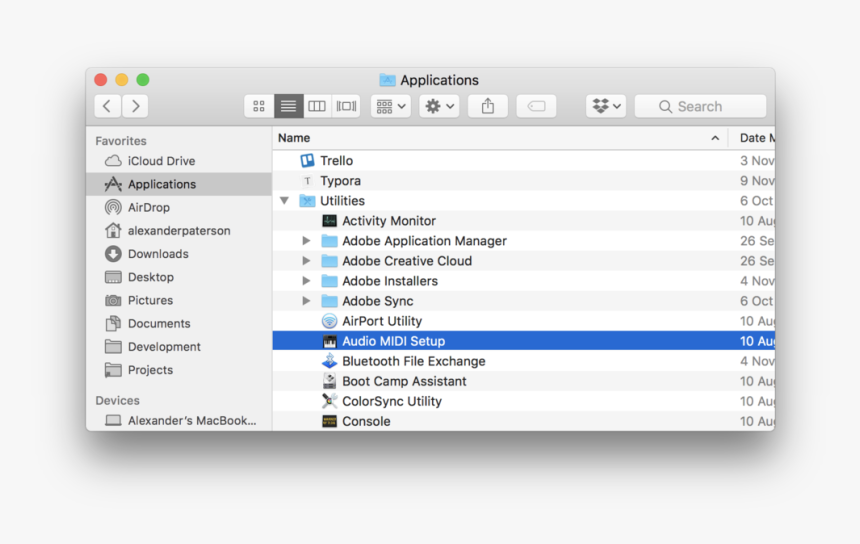Select the Adobe Application Manager label
The width and height of the screenshot is (860, 544).
[424, 241]
